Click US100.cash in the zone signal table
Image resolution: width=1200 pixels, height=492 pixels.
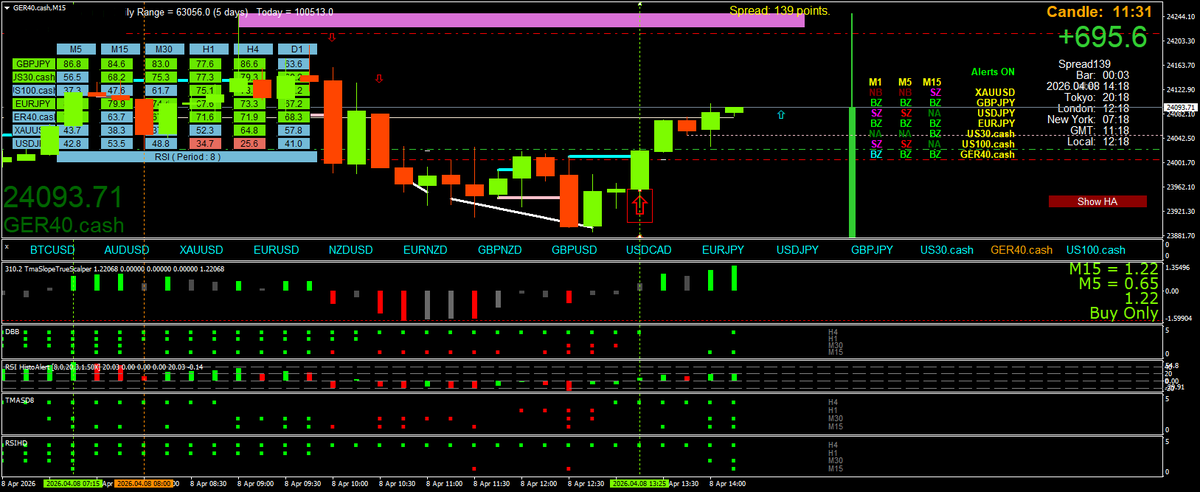coord(988,144)
